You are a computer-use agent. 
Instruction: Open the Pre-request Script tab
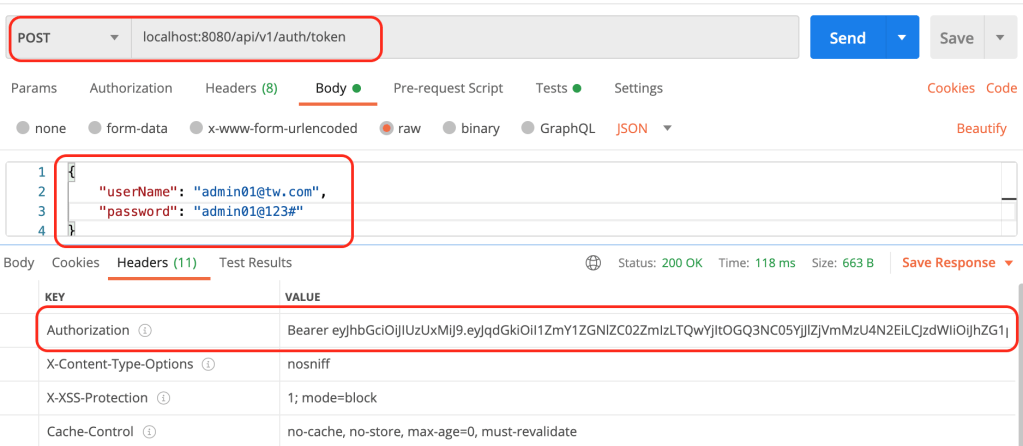click(448, 88)
